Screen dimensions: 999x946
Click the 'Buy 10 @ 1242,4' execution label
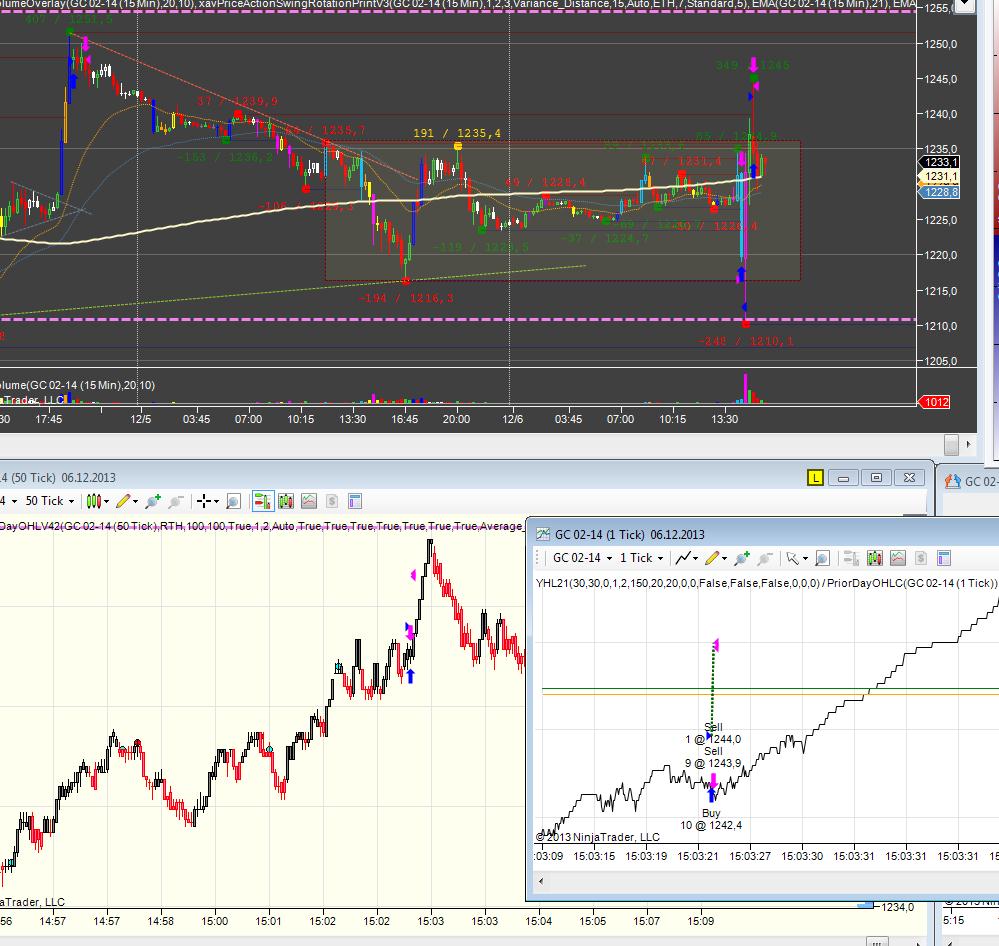coord(711,819)
